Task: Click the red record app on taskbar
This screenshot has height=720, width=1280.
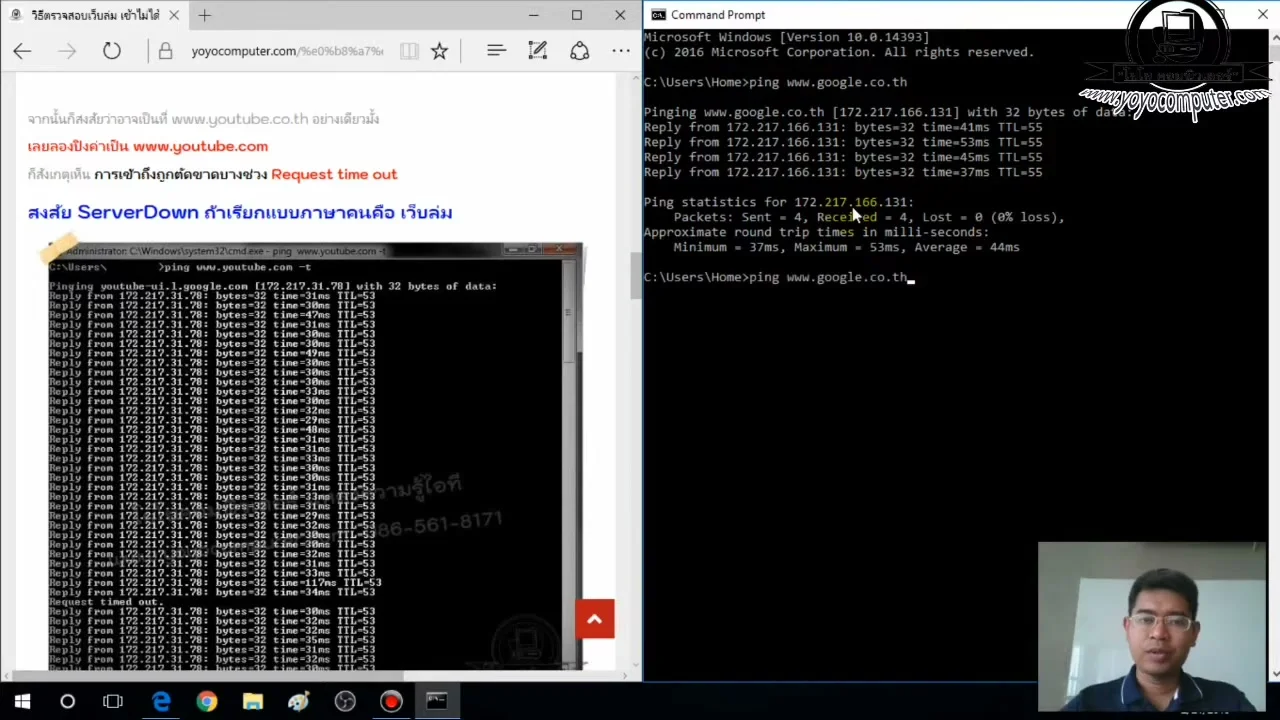Action: coord(391,702)
